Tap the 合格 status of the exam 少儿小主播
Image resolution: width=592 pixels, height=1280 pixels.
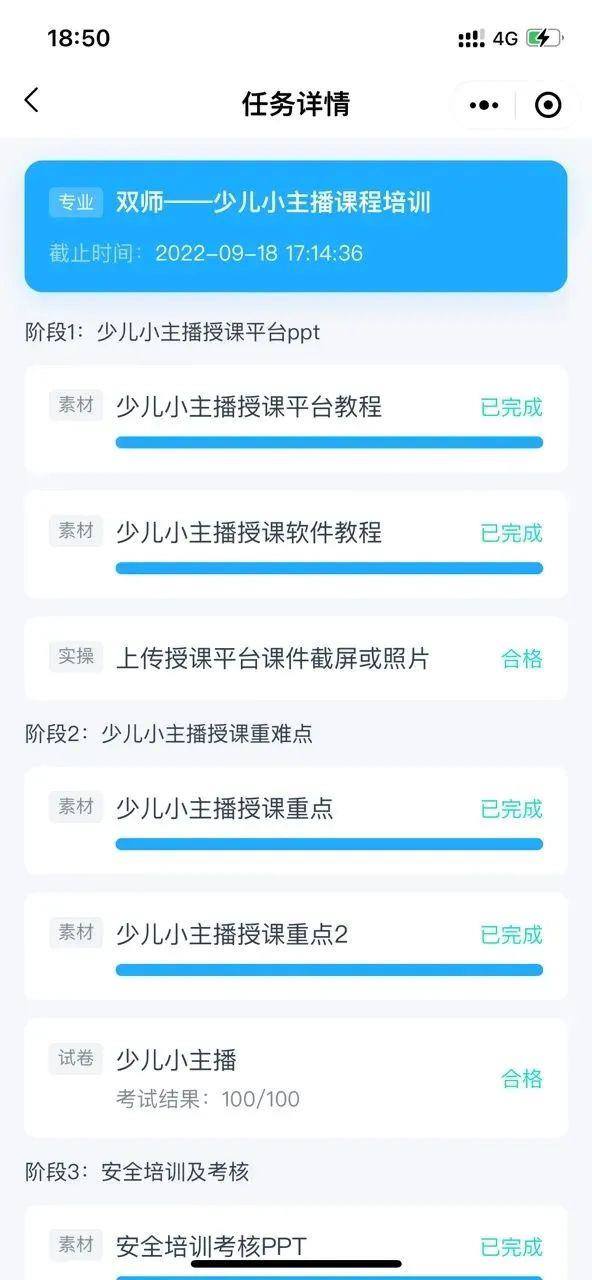tap(519, 1079)
